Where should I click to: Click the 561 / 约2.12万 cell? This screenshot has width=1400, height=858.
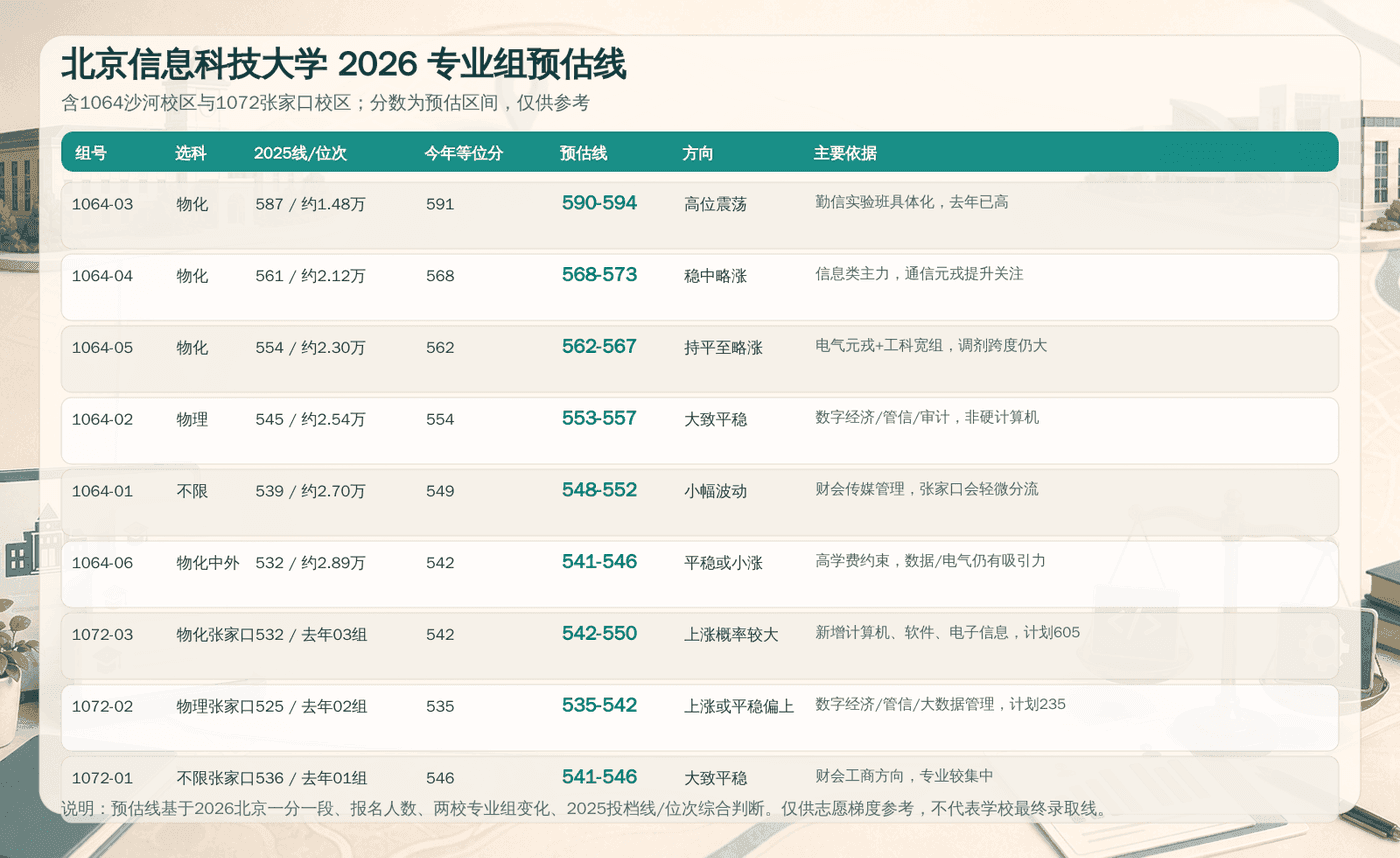point(310,276)
